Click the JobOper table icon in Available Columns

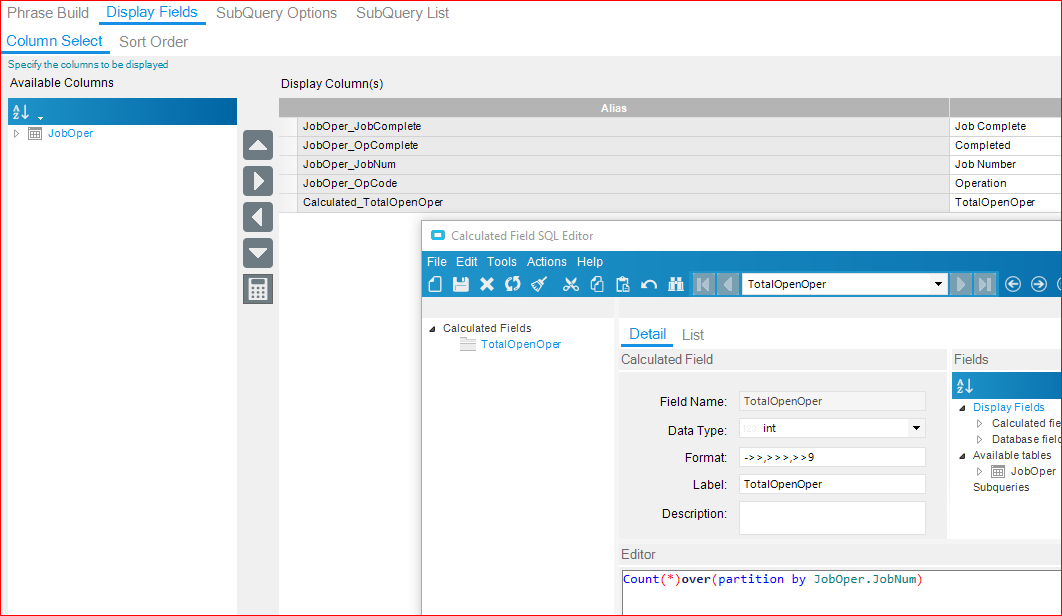tap(35, 134)
